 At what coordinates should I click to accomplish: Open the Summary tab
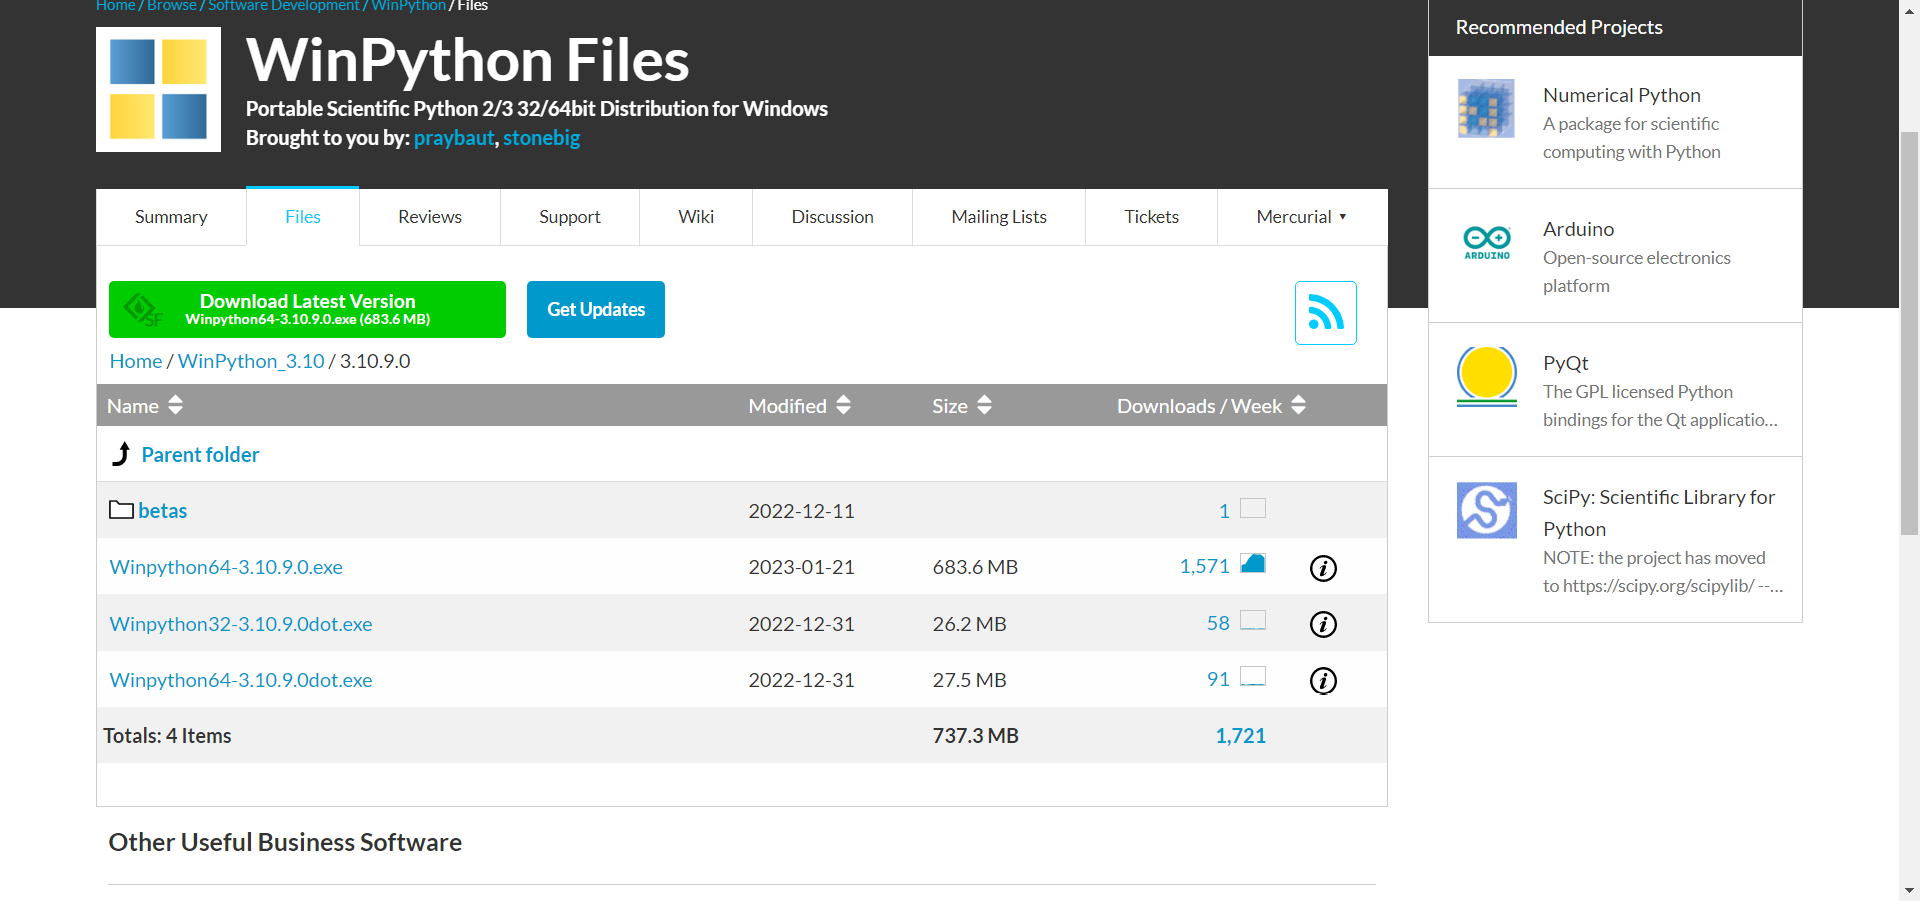pos(171,217)
